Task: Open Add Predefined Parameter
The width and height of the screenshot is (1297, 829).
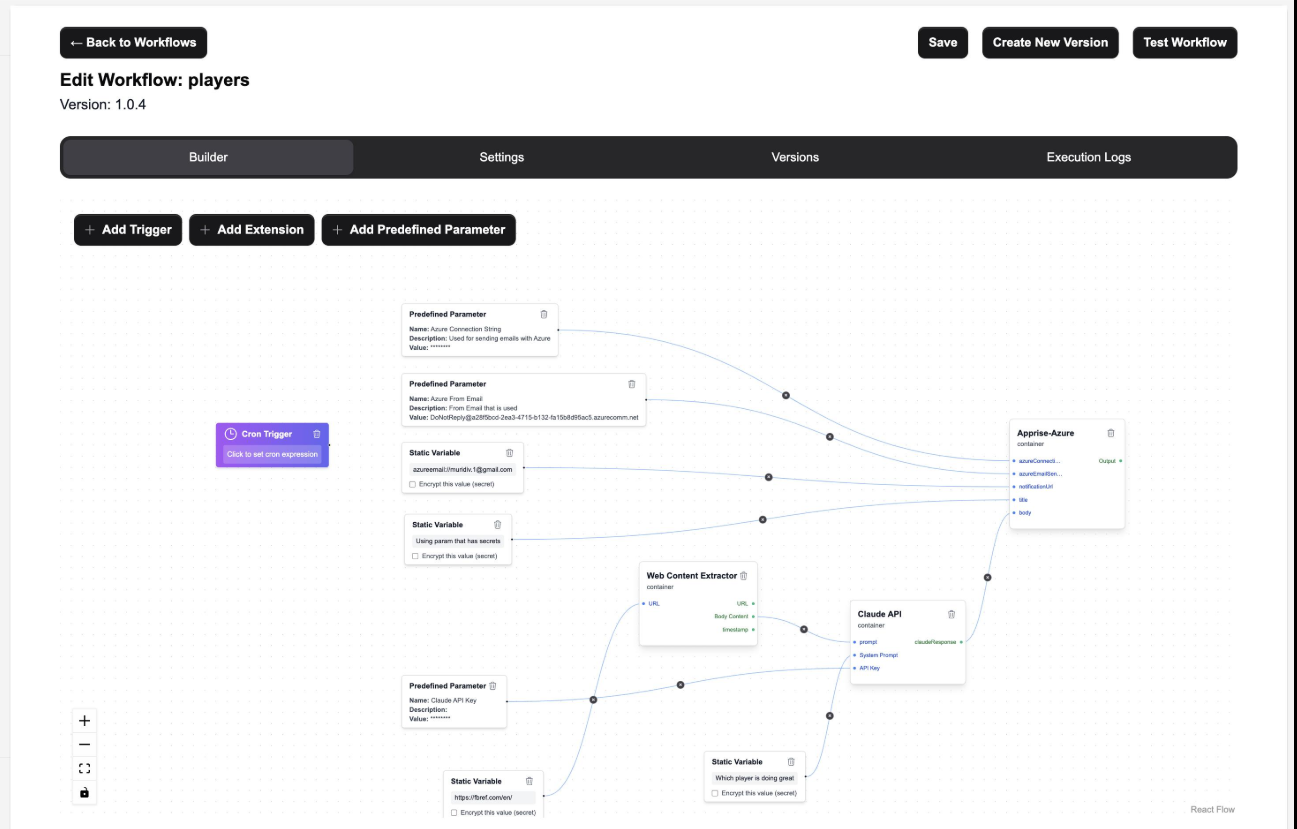Action: tap(418, 229)
